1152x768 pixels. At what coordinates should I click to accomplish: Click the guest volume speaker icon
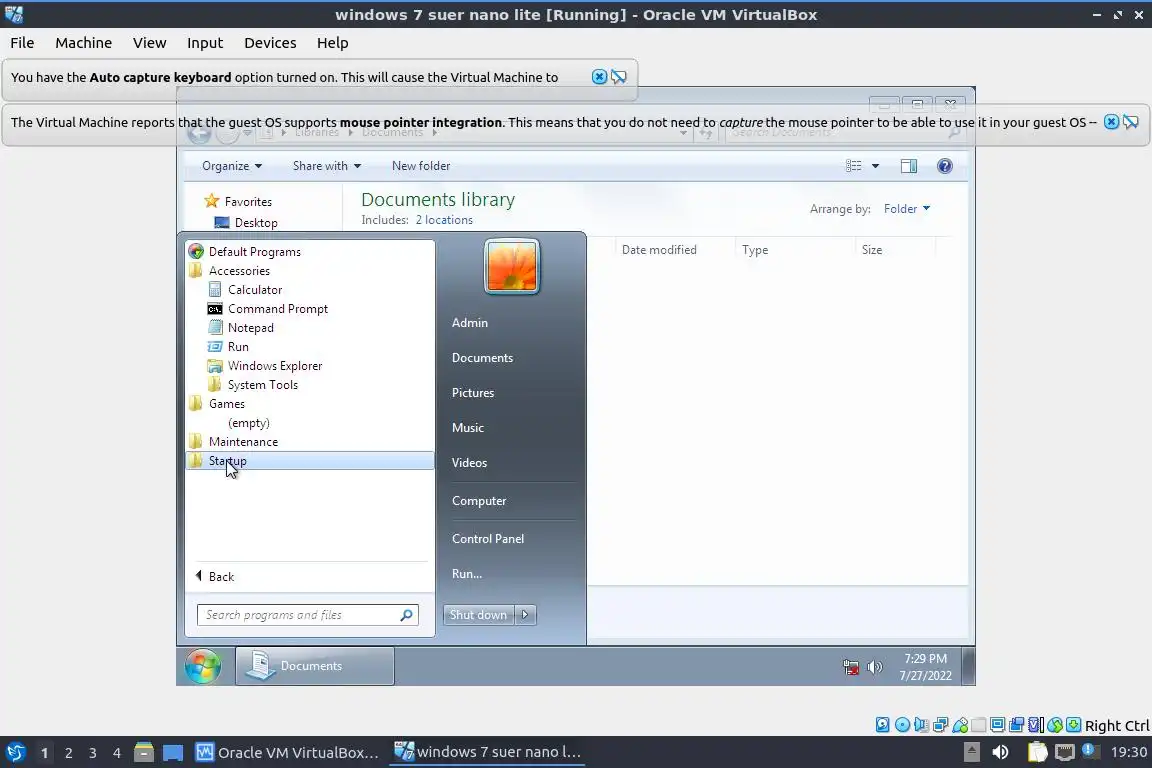coord(874,667)
